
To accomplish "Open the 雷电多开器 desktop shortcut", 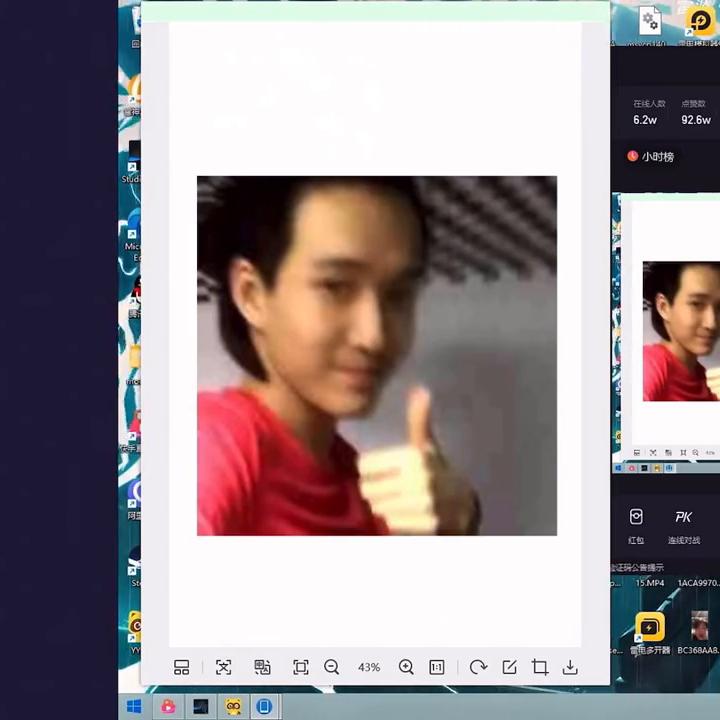I will (x=650, y=632).
